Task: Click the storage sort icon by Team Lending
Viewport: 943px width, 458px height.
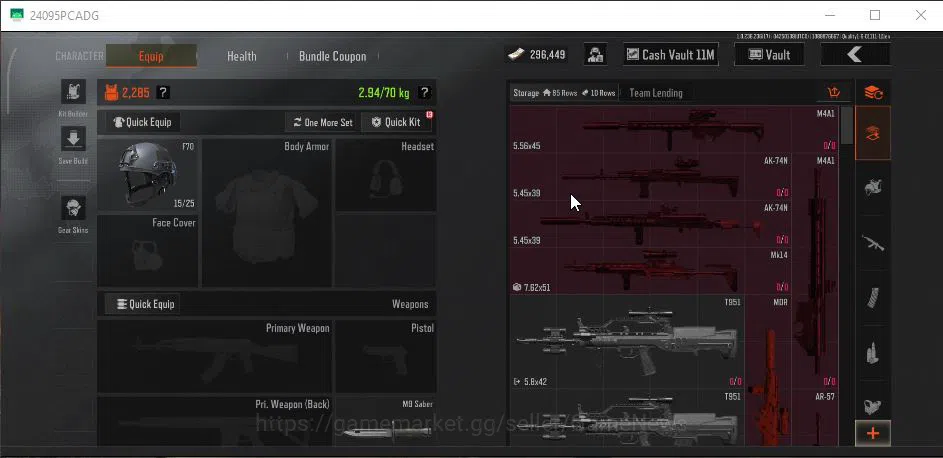Action: [x=834, y=93]
